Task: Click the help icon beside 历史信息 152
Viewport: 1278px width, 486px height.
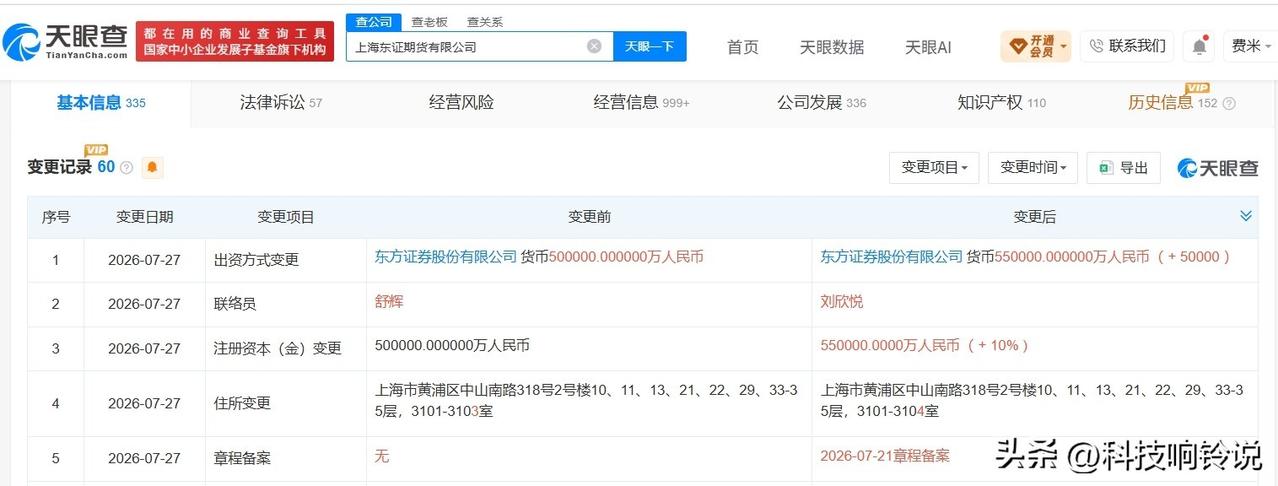Action: (x=1229, y=103)
